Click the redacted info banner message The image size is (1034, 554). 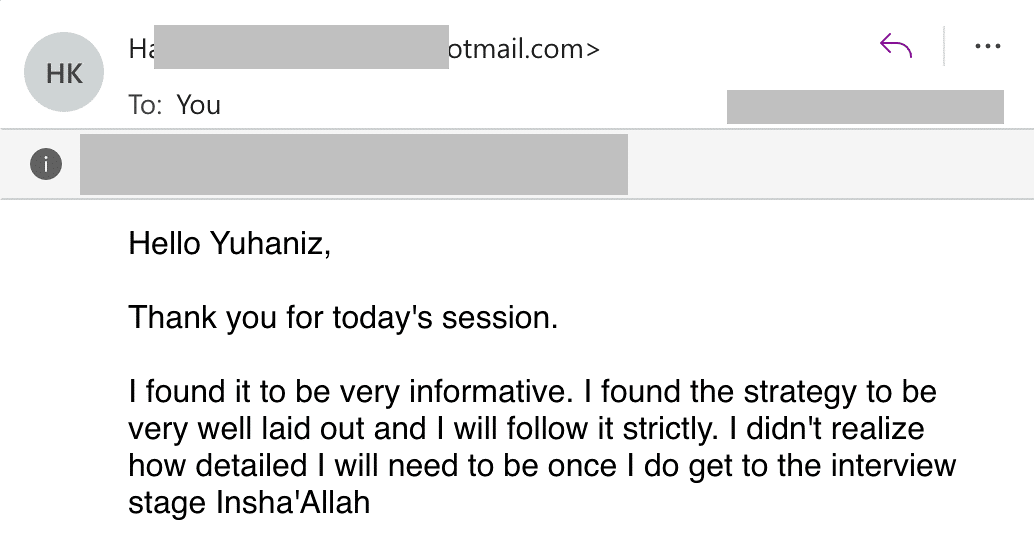click(353, 164)
